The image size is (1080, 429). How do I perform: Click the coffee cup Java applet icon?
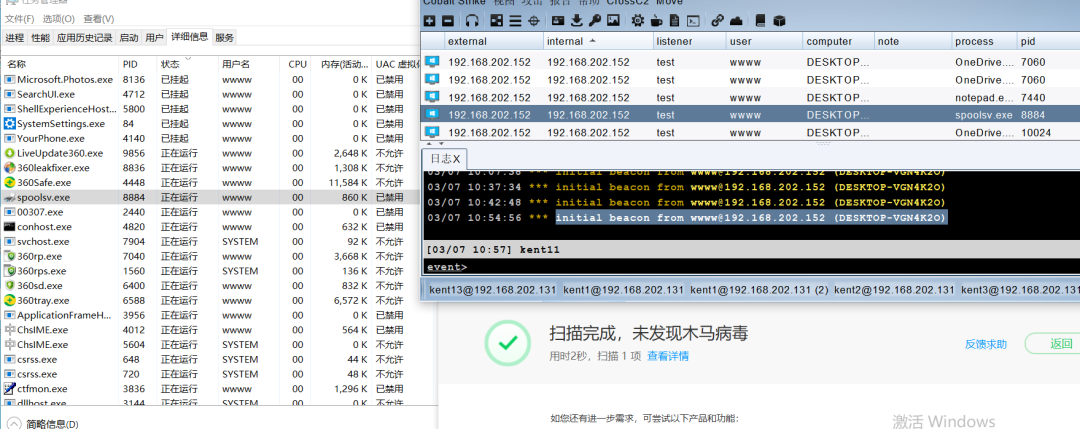(x=656, y=21)
